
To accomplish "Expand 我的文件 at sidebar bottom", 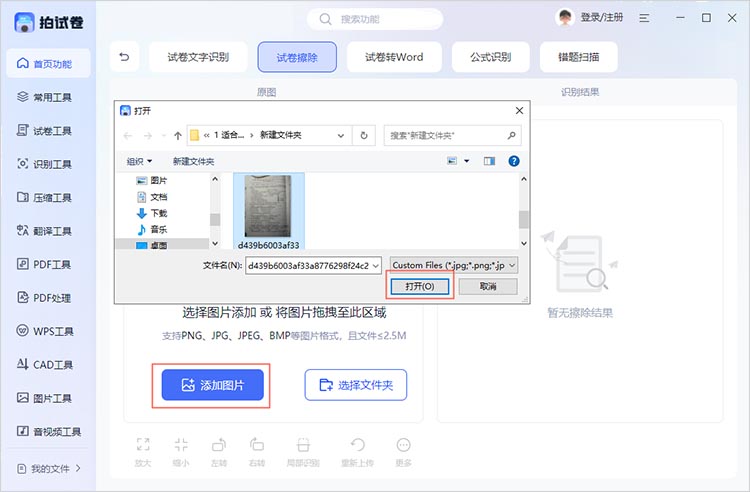I will tap(49, 469).
